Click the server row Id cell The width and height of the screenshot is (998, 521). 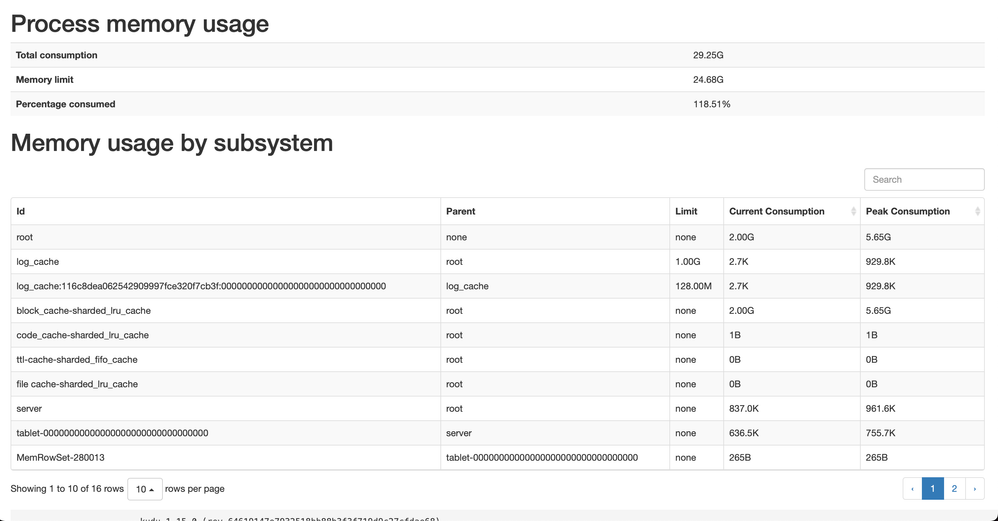(30, 409)
